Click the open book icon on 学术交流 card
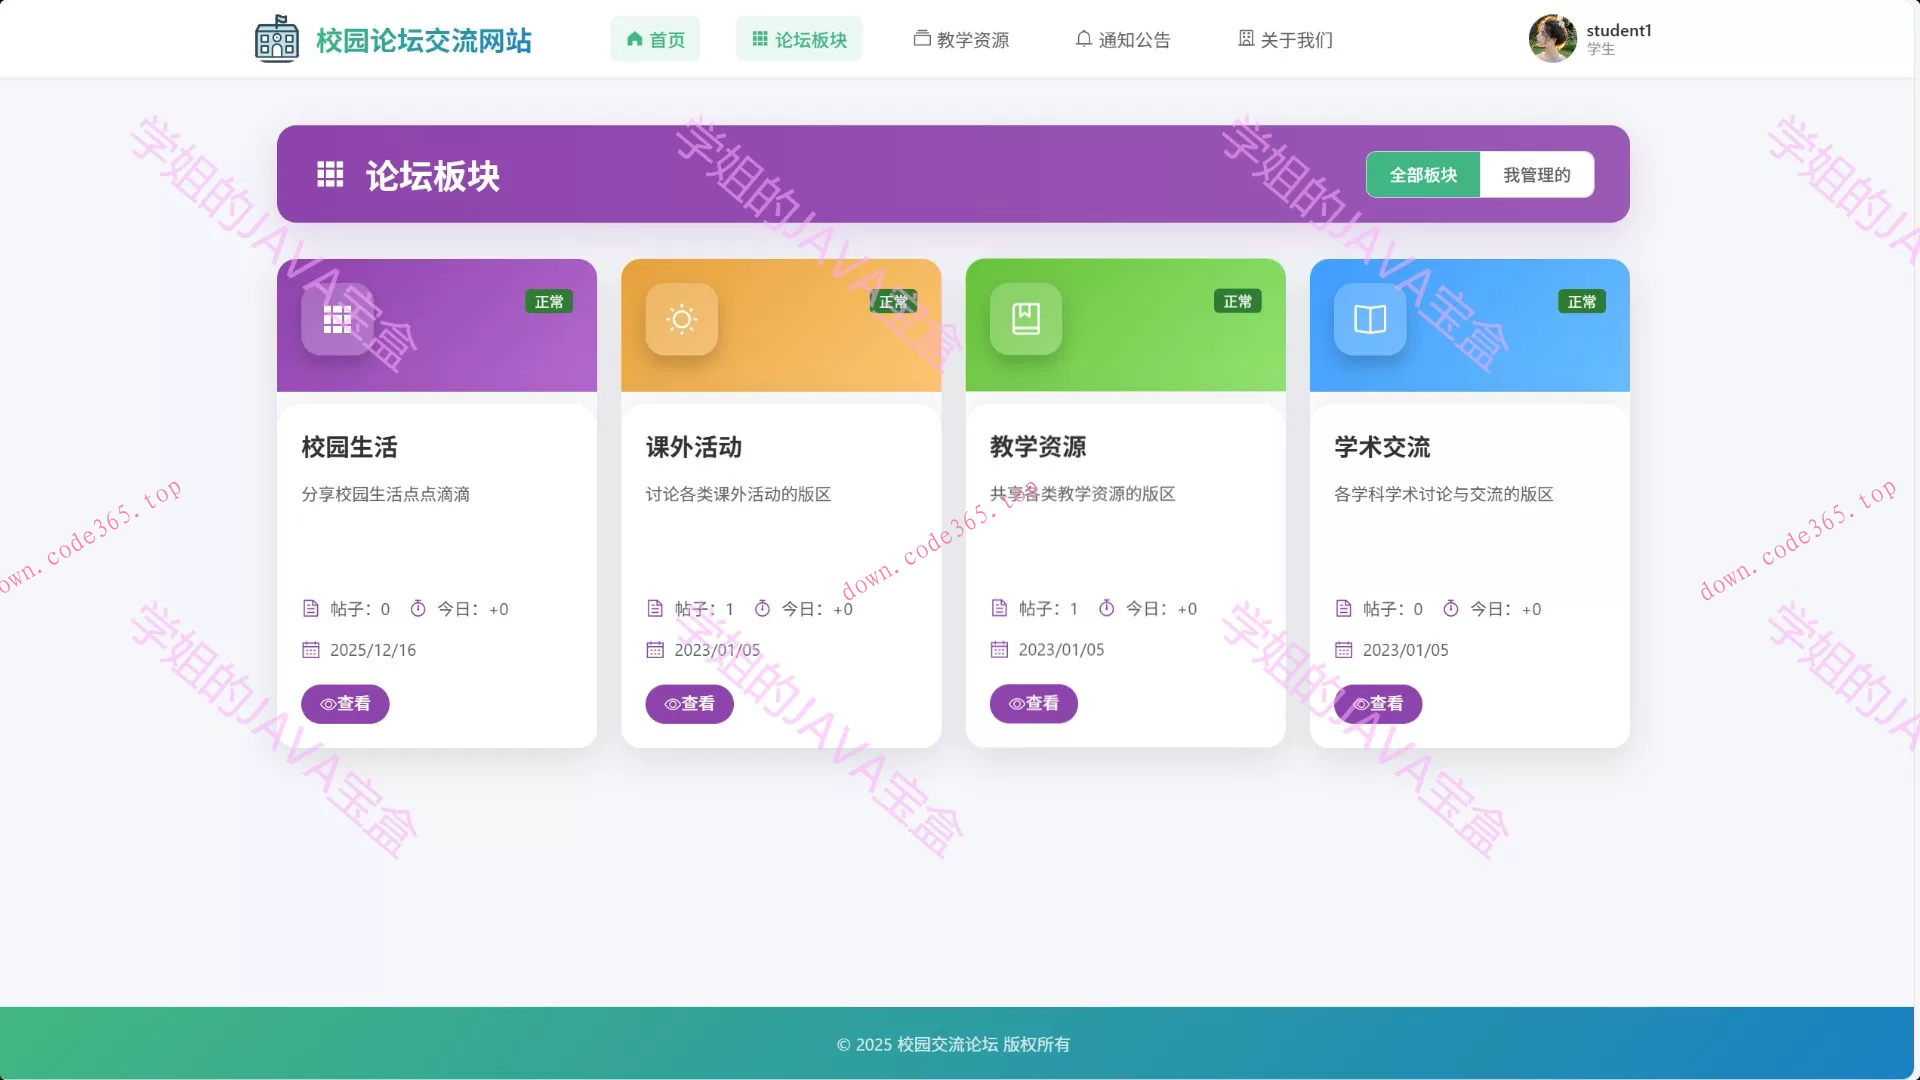The width and height of the screenshot is (1920, 1080). (1369, 319)
